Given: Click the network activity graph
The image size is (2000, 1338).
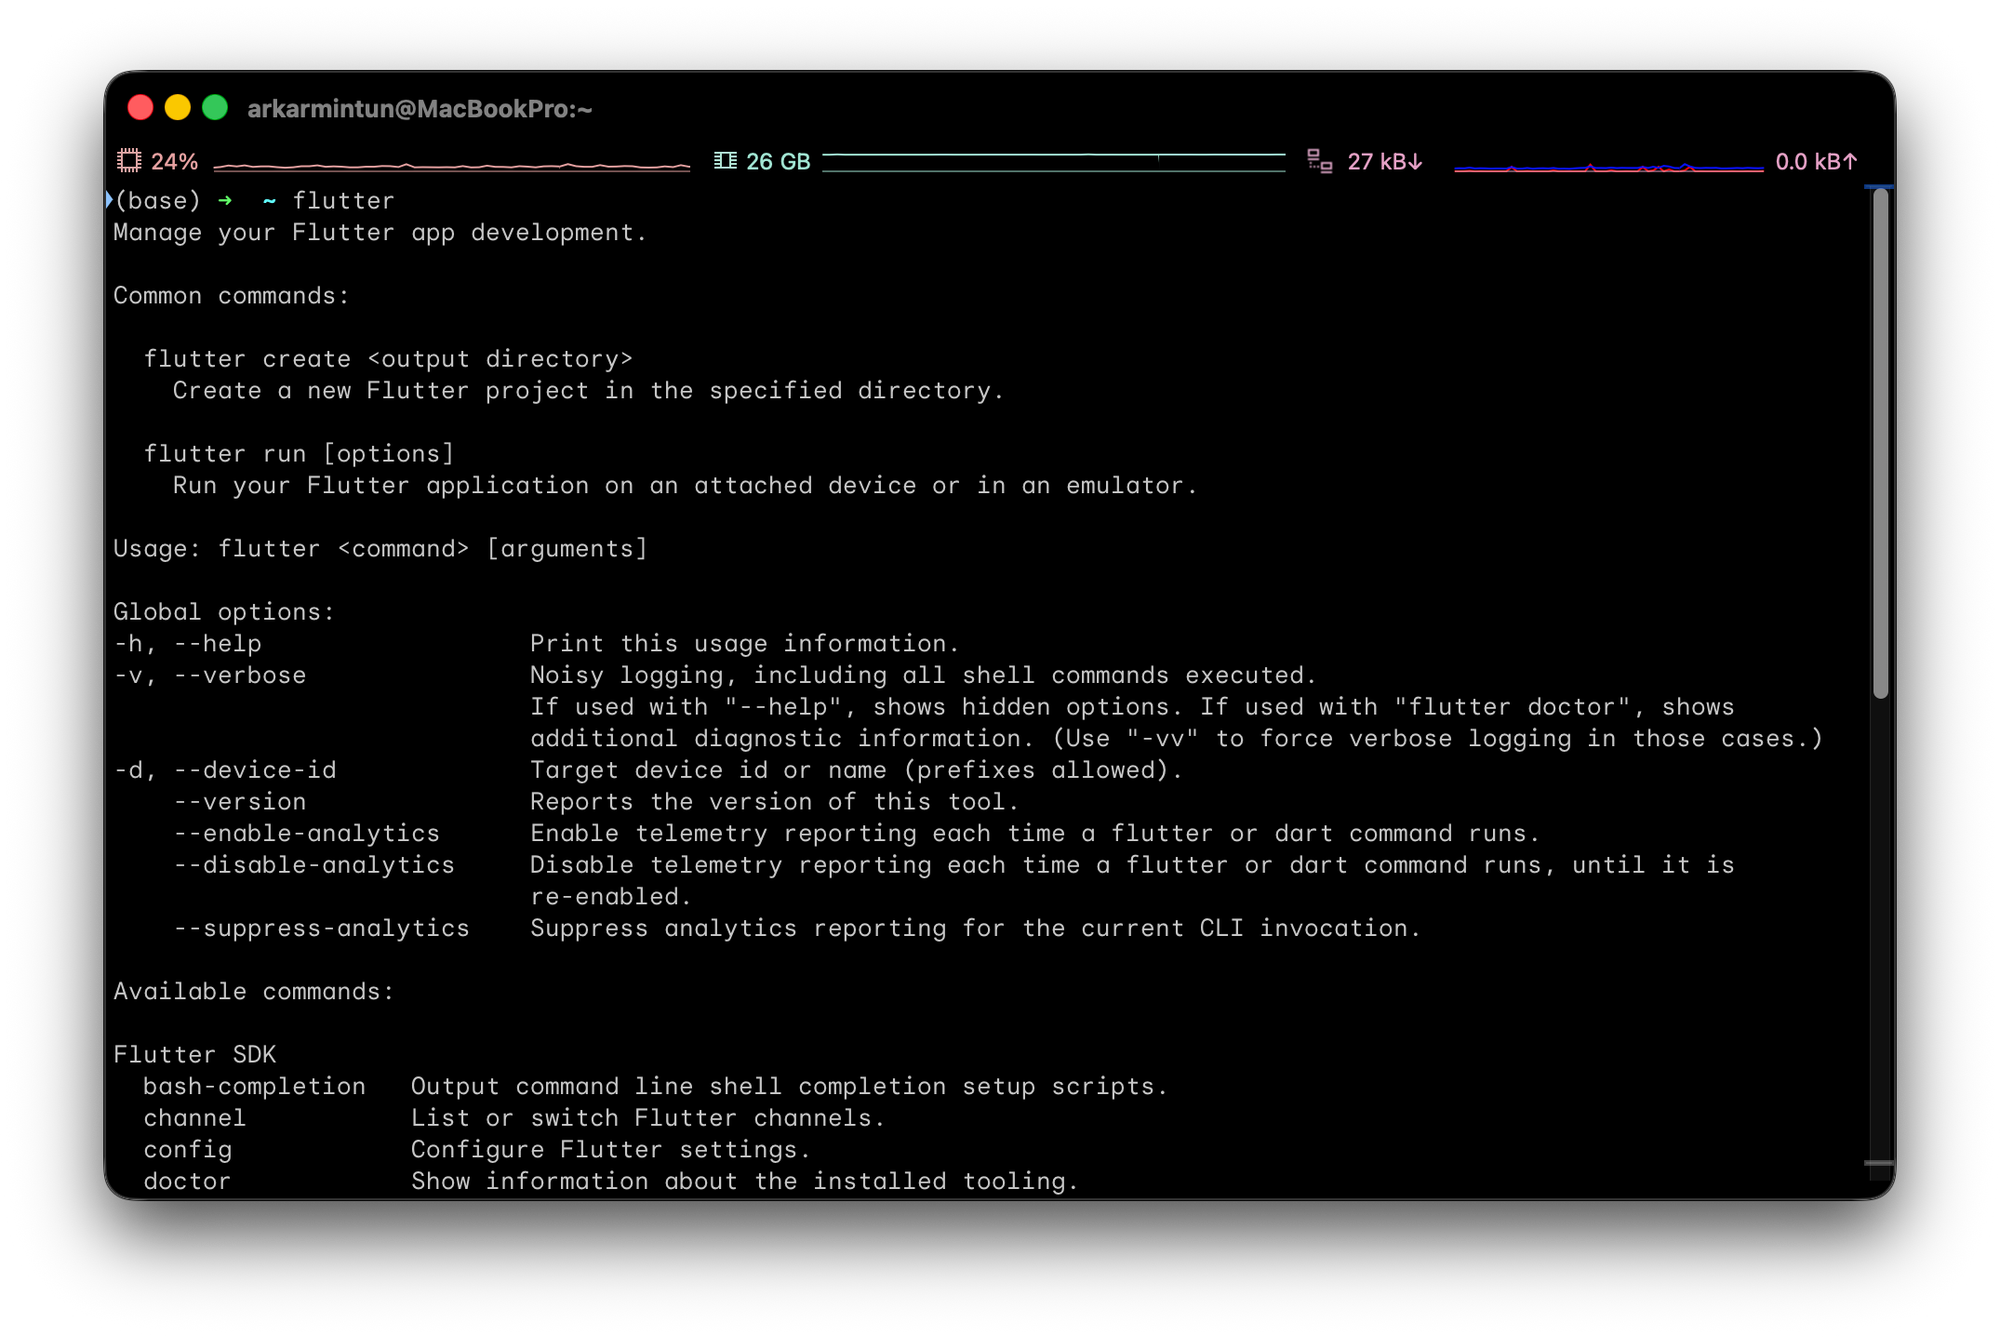Looking at the screenshot, I should click(x=1608, y=167).
